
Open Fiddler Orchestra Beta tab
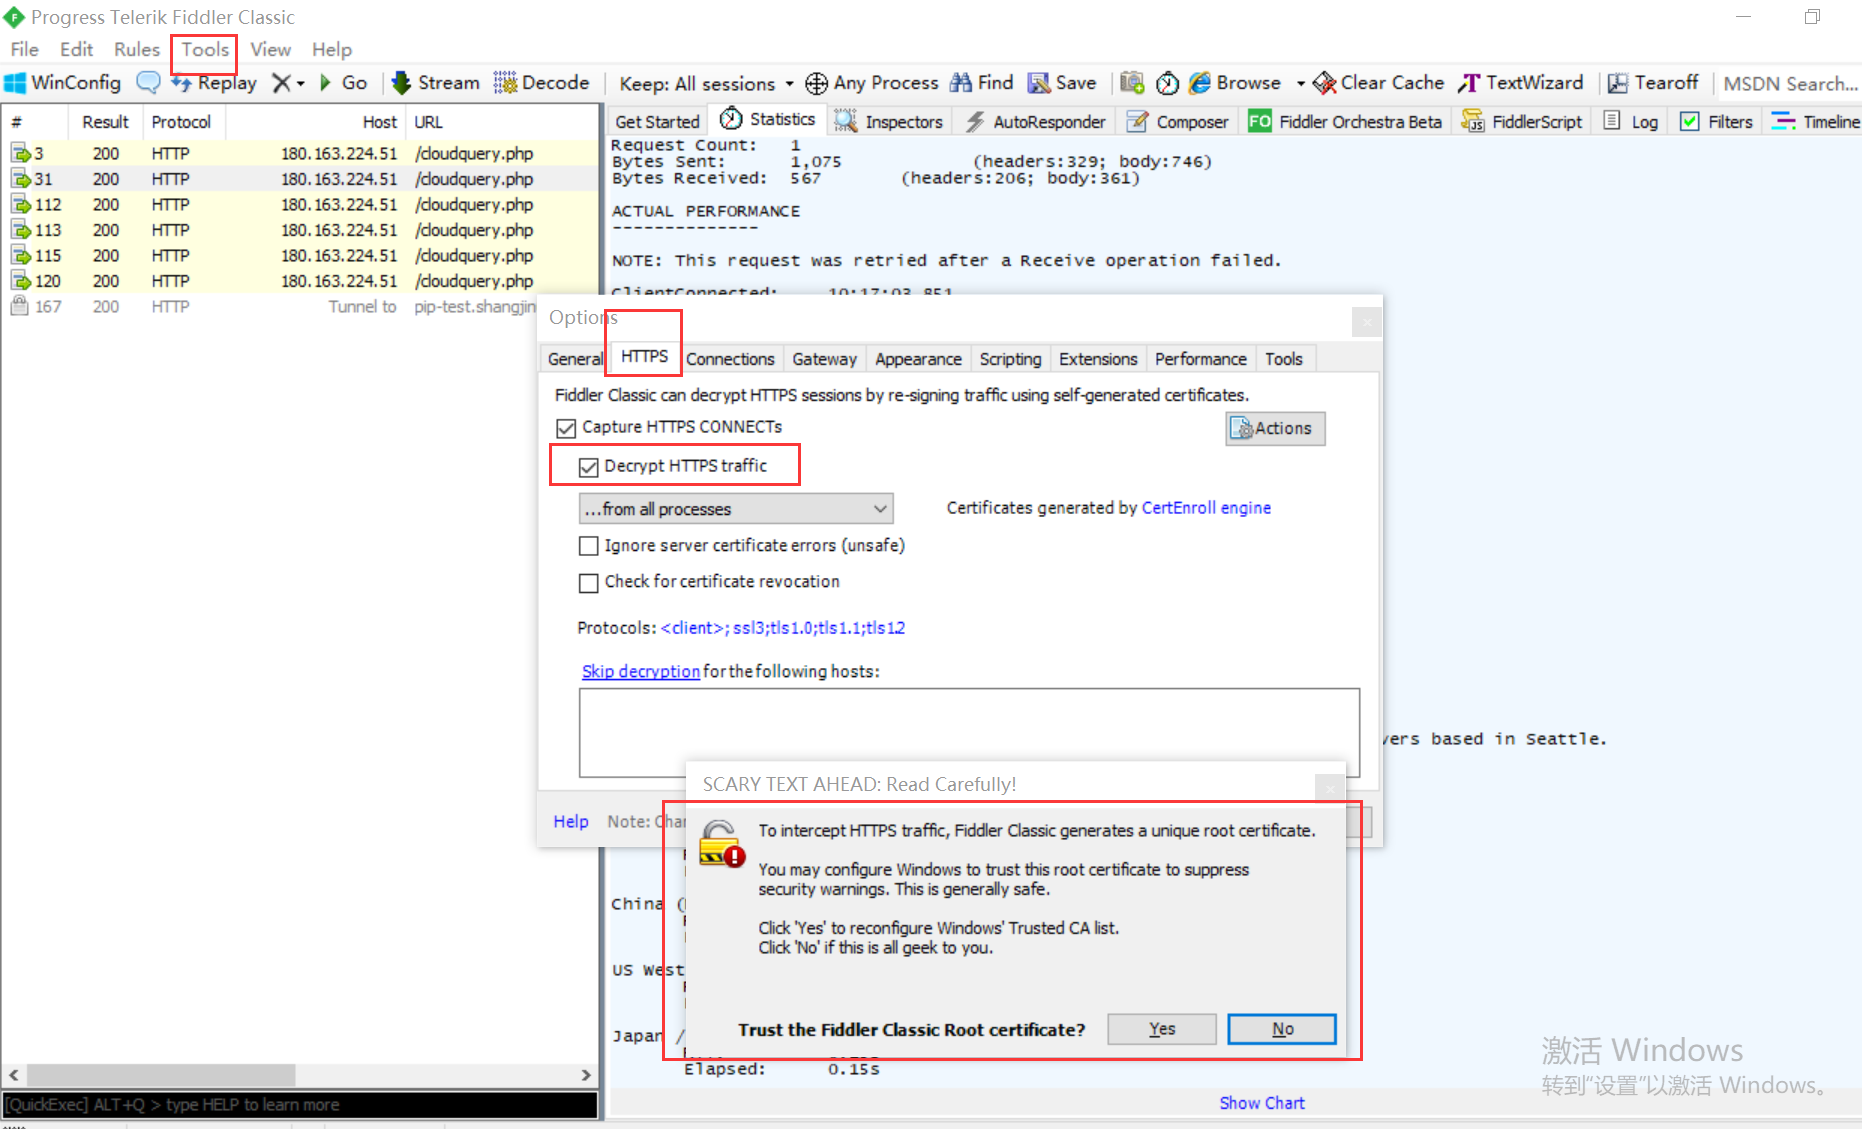tap(1345, 122)
